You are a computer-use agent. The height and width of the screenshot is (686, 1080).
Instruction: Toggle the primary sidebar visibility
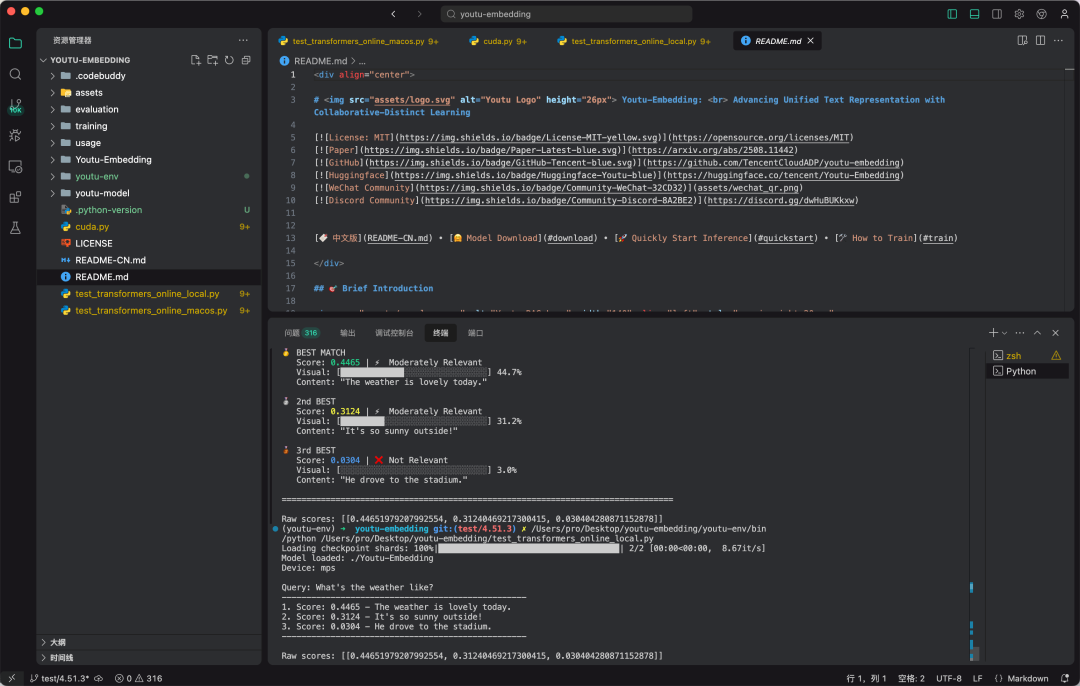coord(952,14)
